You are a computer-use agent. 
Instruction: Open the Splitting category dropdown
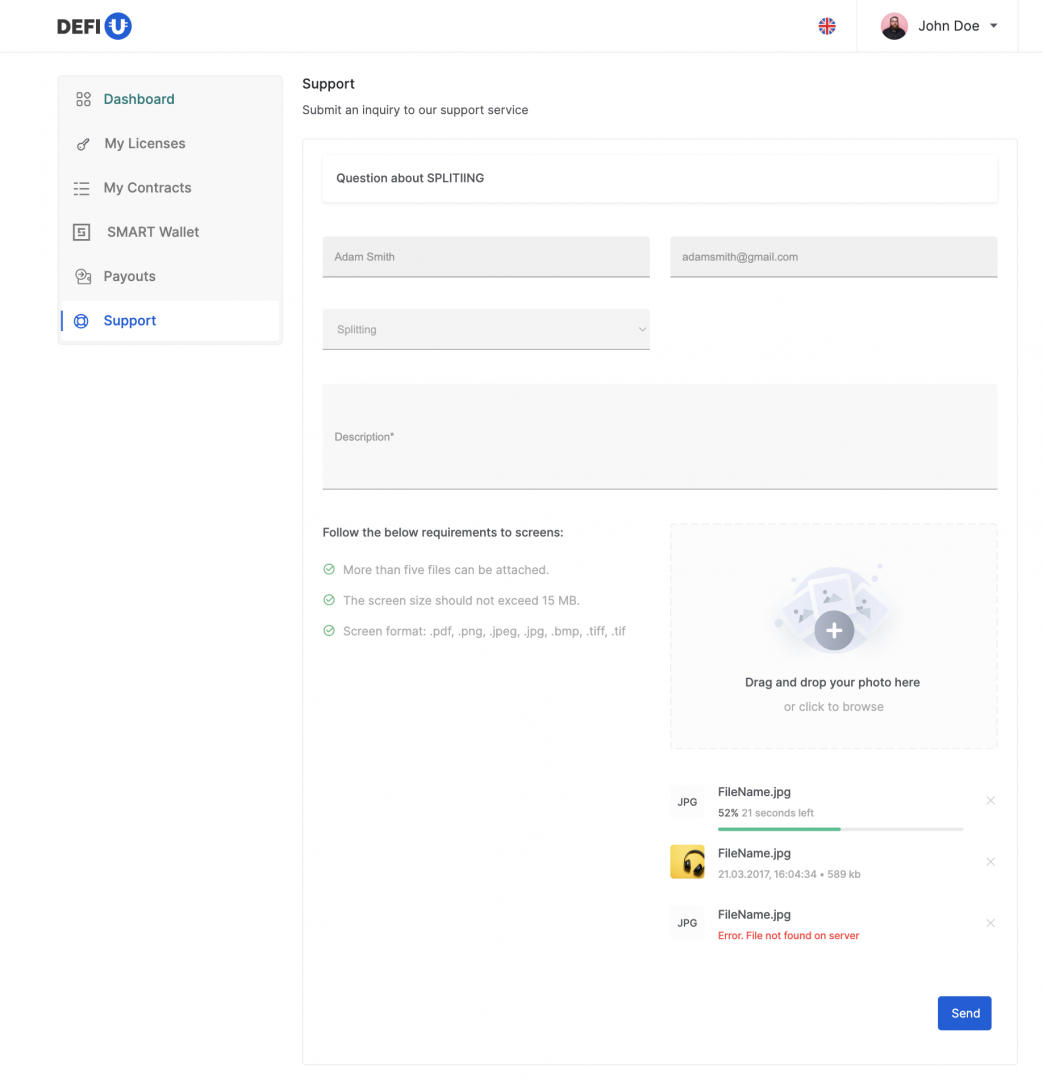point(486,329)
